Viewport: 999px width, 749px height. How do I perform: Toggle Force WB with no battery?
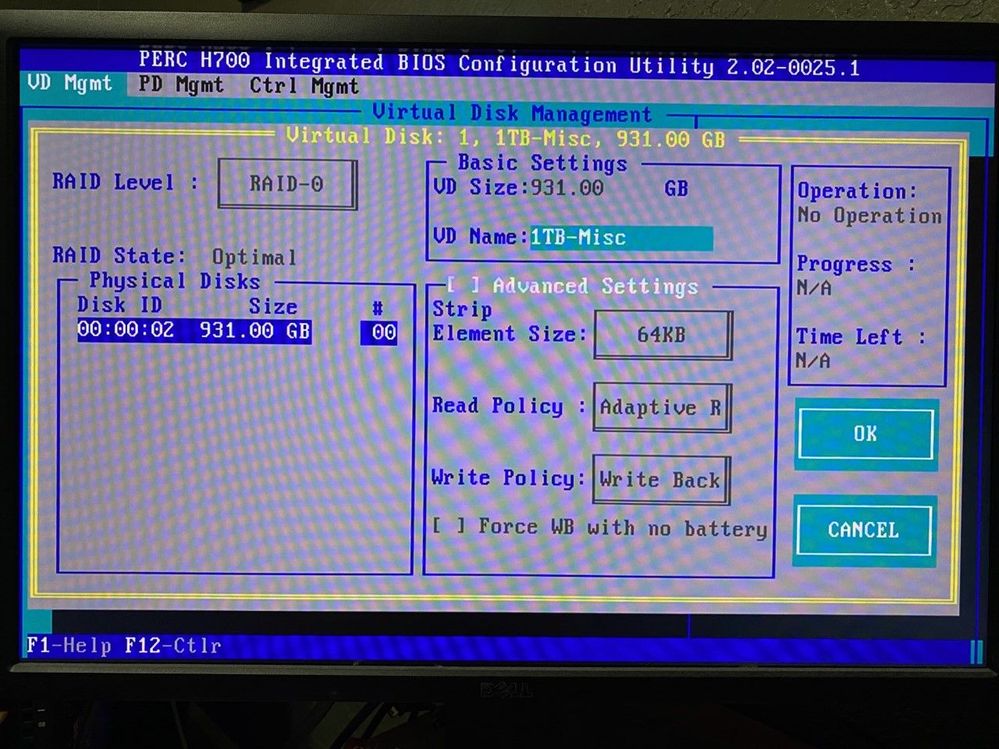[449, 526]
